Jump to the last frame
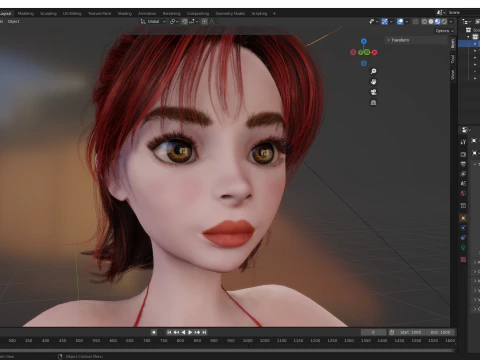The width and height of the screenshot is (480, 360). click(204, 332)
